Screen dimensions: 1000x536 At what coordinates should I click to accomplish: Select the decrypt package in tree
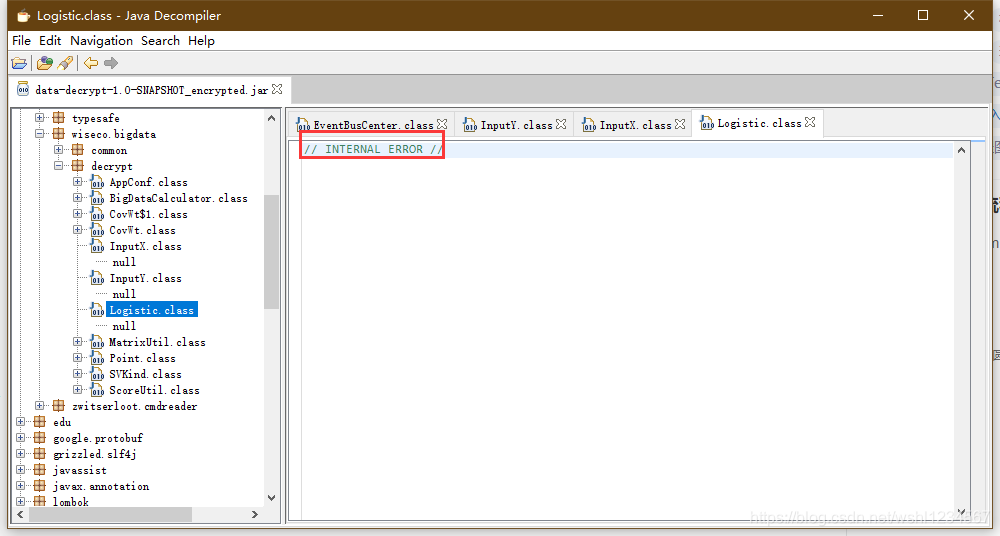pos(112,167)
